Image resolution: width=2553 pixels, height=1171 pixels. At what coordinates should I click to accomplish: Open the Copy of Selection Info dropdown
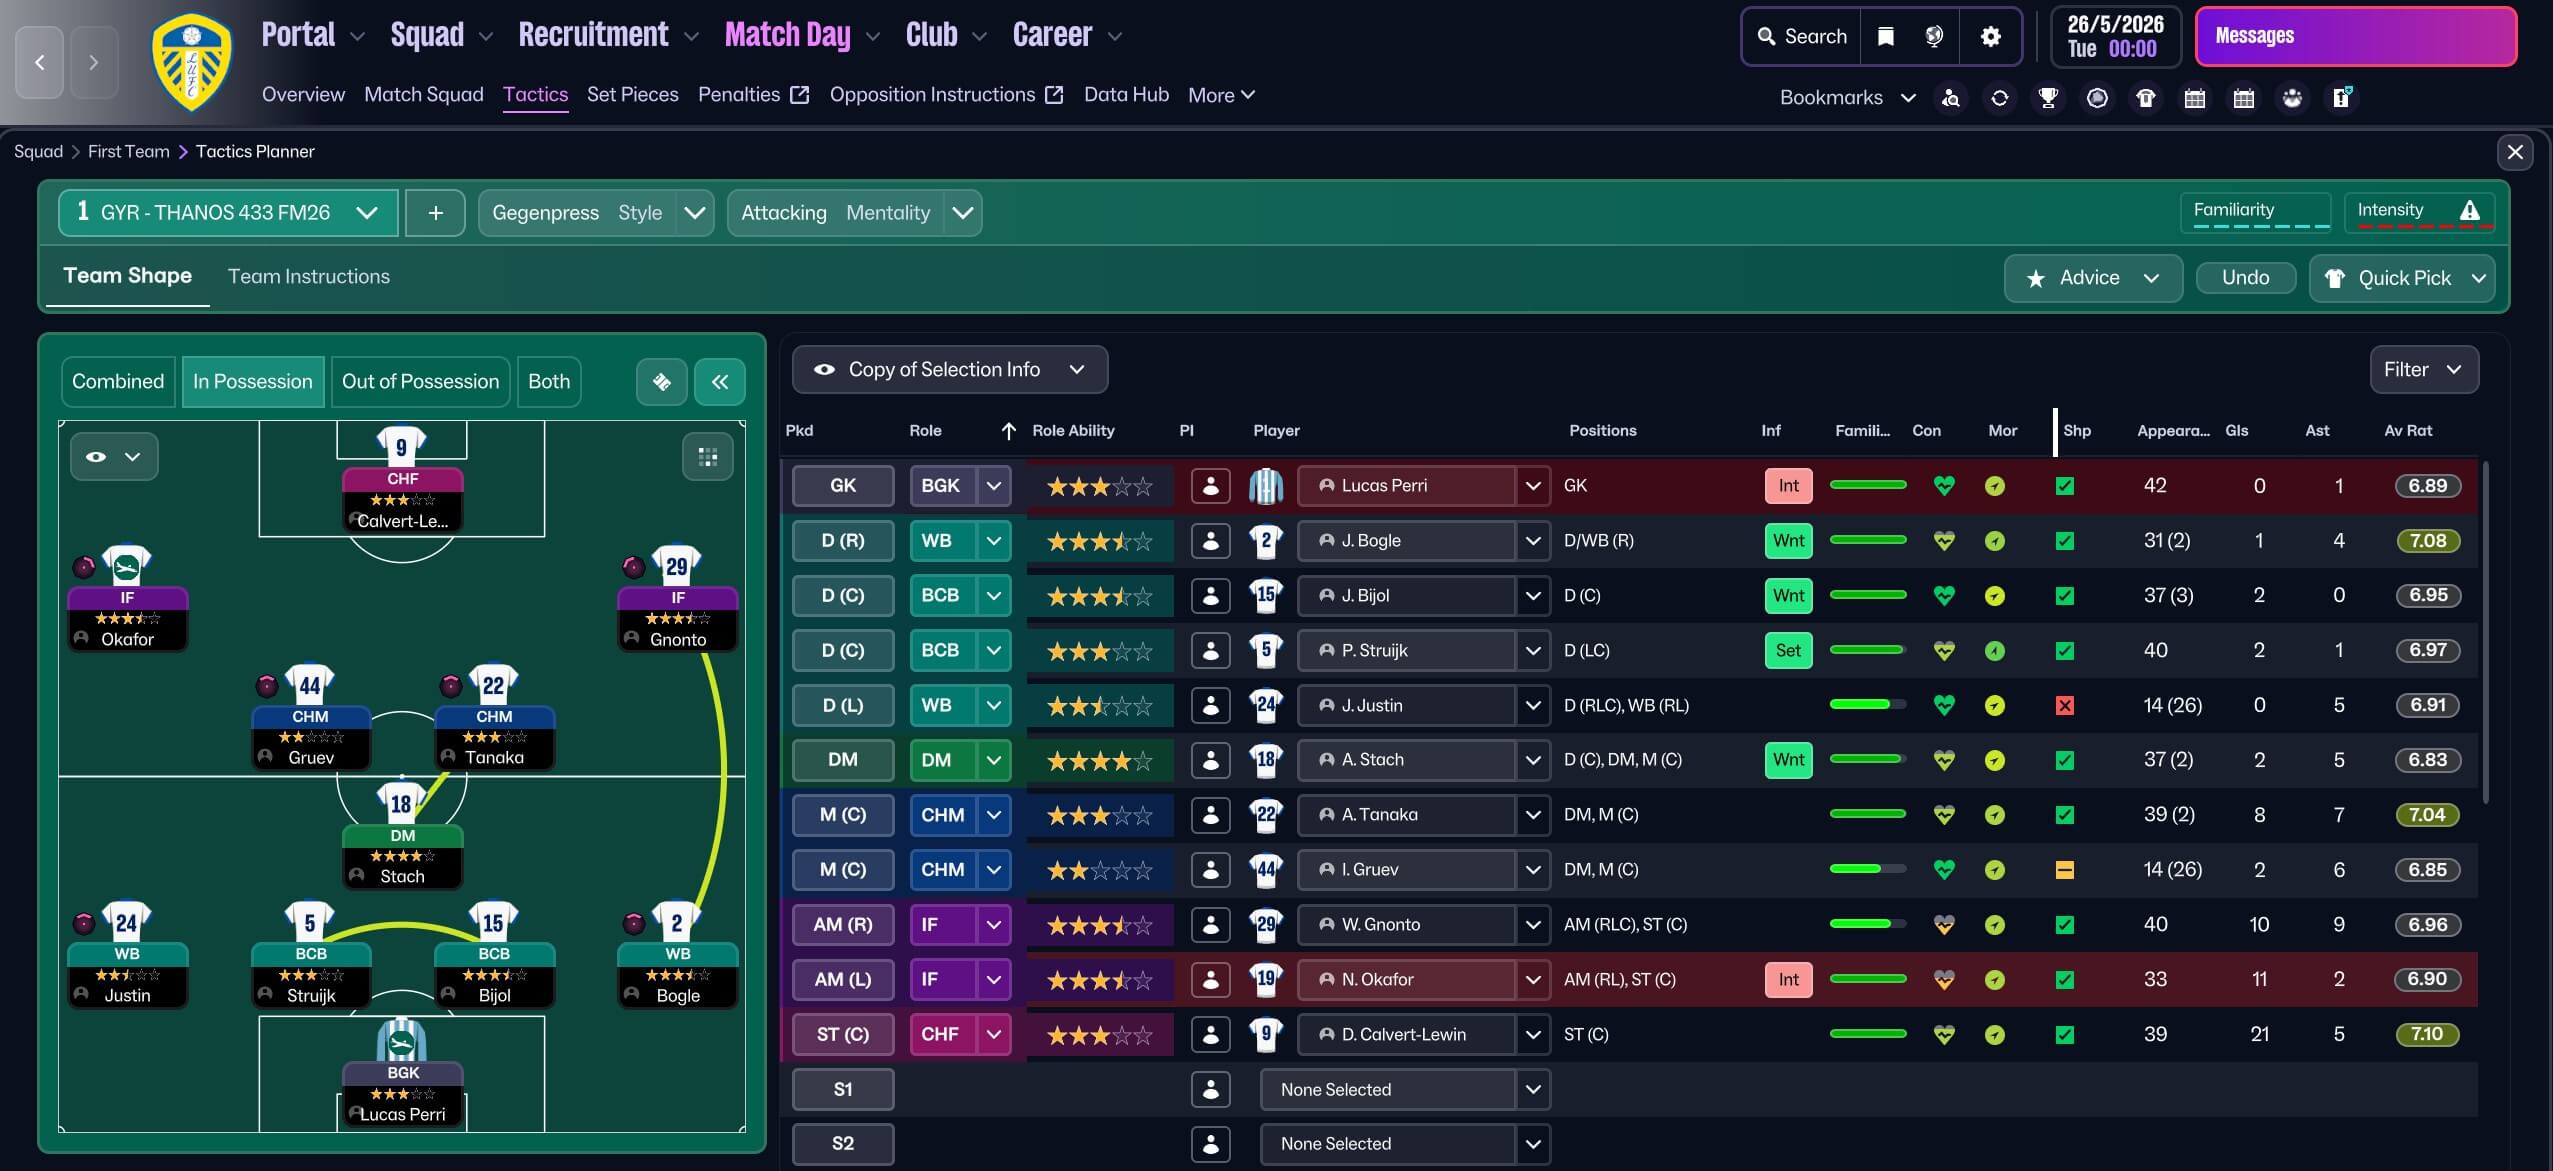pyautogui.click(x=949, y=370)
